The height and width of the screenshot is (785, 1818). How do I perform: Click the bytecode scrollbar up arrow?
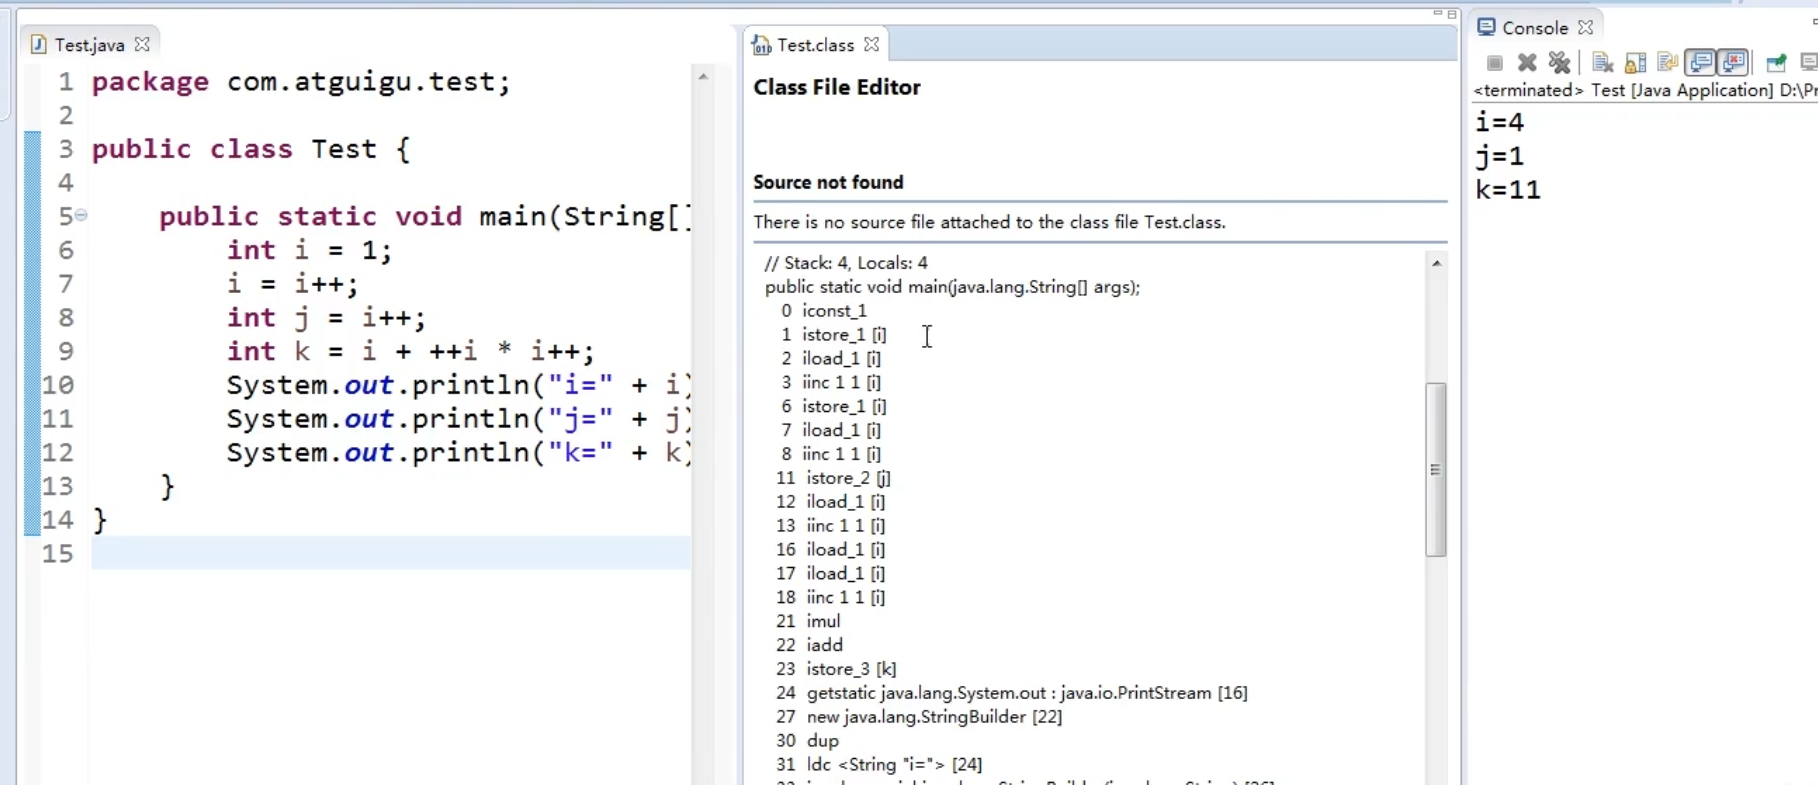coord(1436,263)
